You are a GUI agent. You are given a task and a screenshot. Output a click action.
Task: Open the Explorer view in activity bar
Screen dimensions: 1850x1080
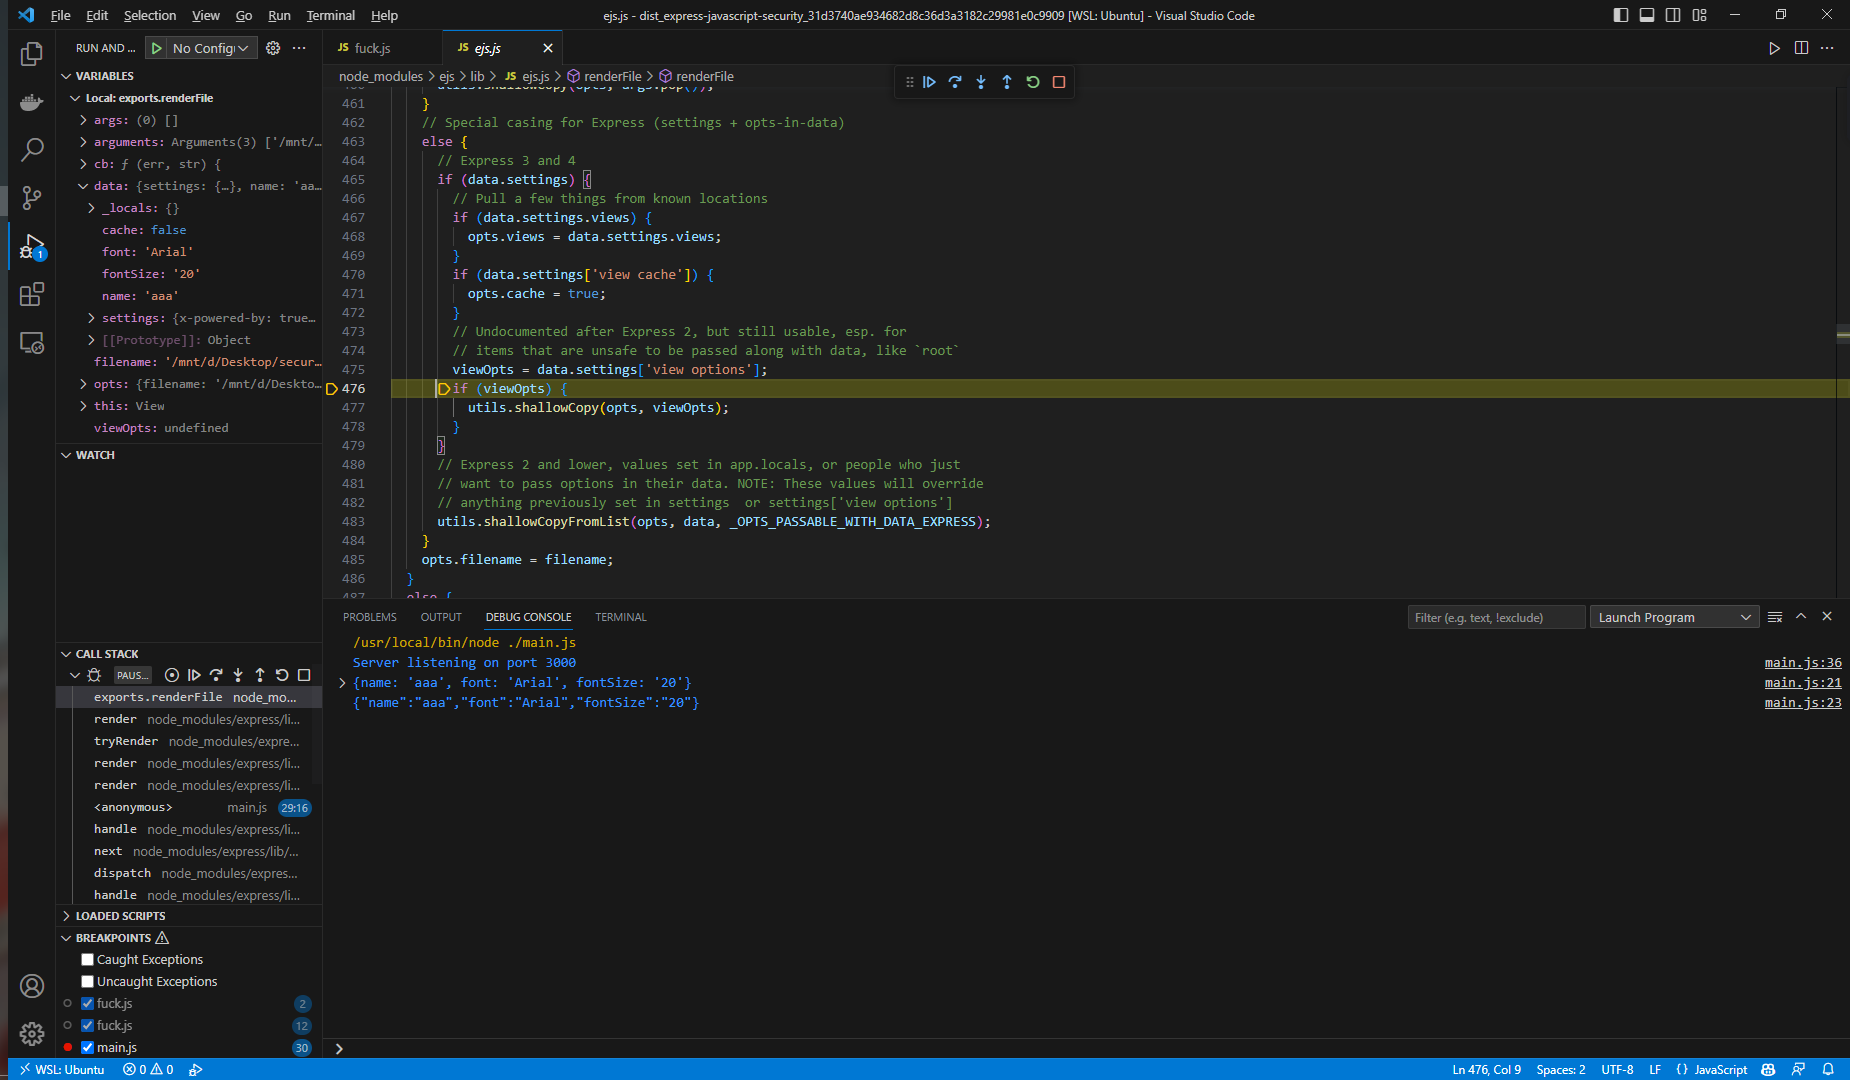[x=32, y=54]
